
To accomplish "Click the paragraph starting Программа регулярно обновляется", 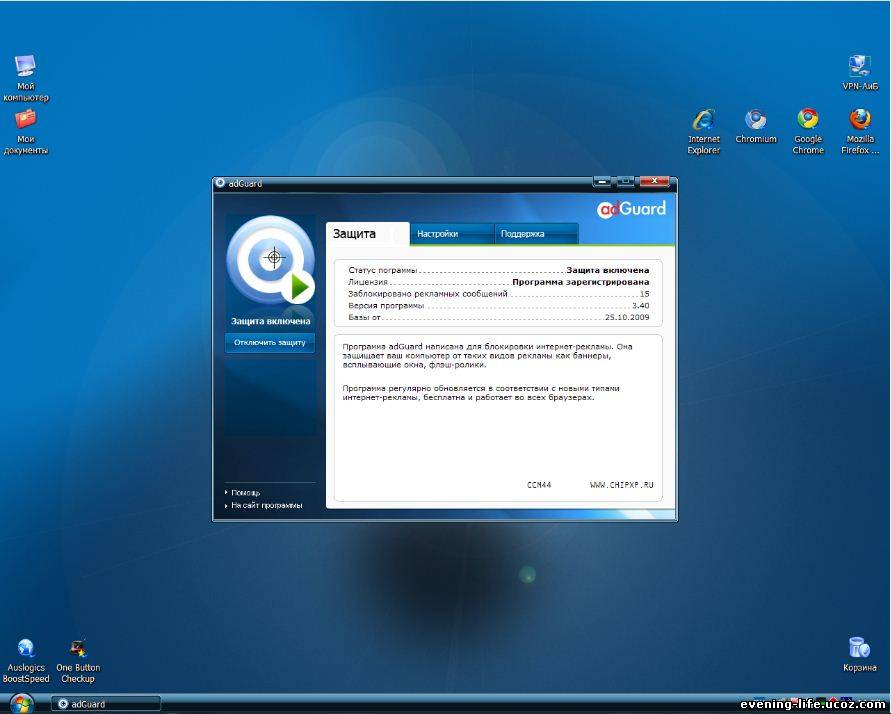I will 481,393.
